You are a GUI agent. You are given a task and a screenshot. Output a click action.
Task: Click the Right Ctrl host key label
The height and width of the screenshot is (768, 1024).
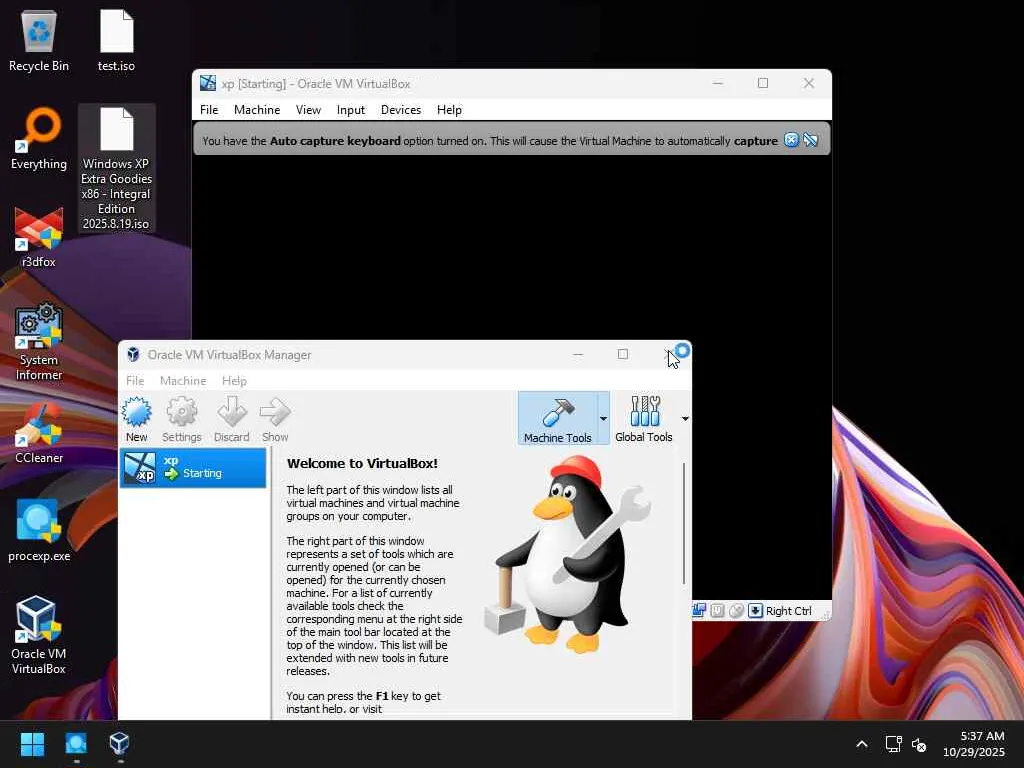[x=788, y=611]
